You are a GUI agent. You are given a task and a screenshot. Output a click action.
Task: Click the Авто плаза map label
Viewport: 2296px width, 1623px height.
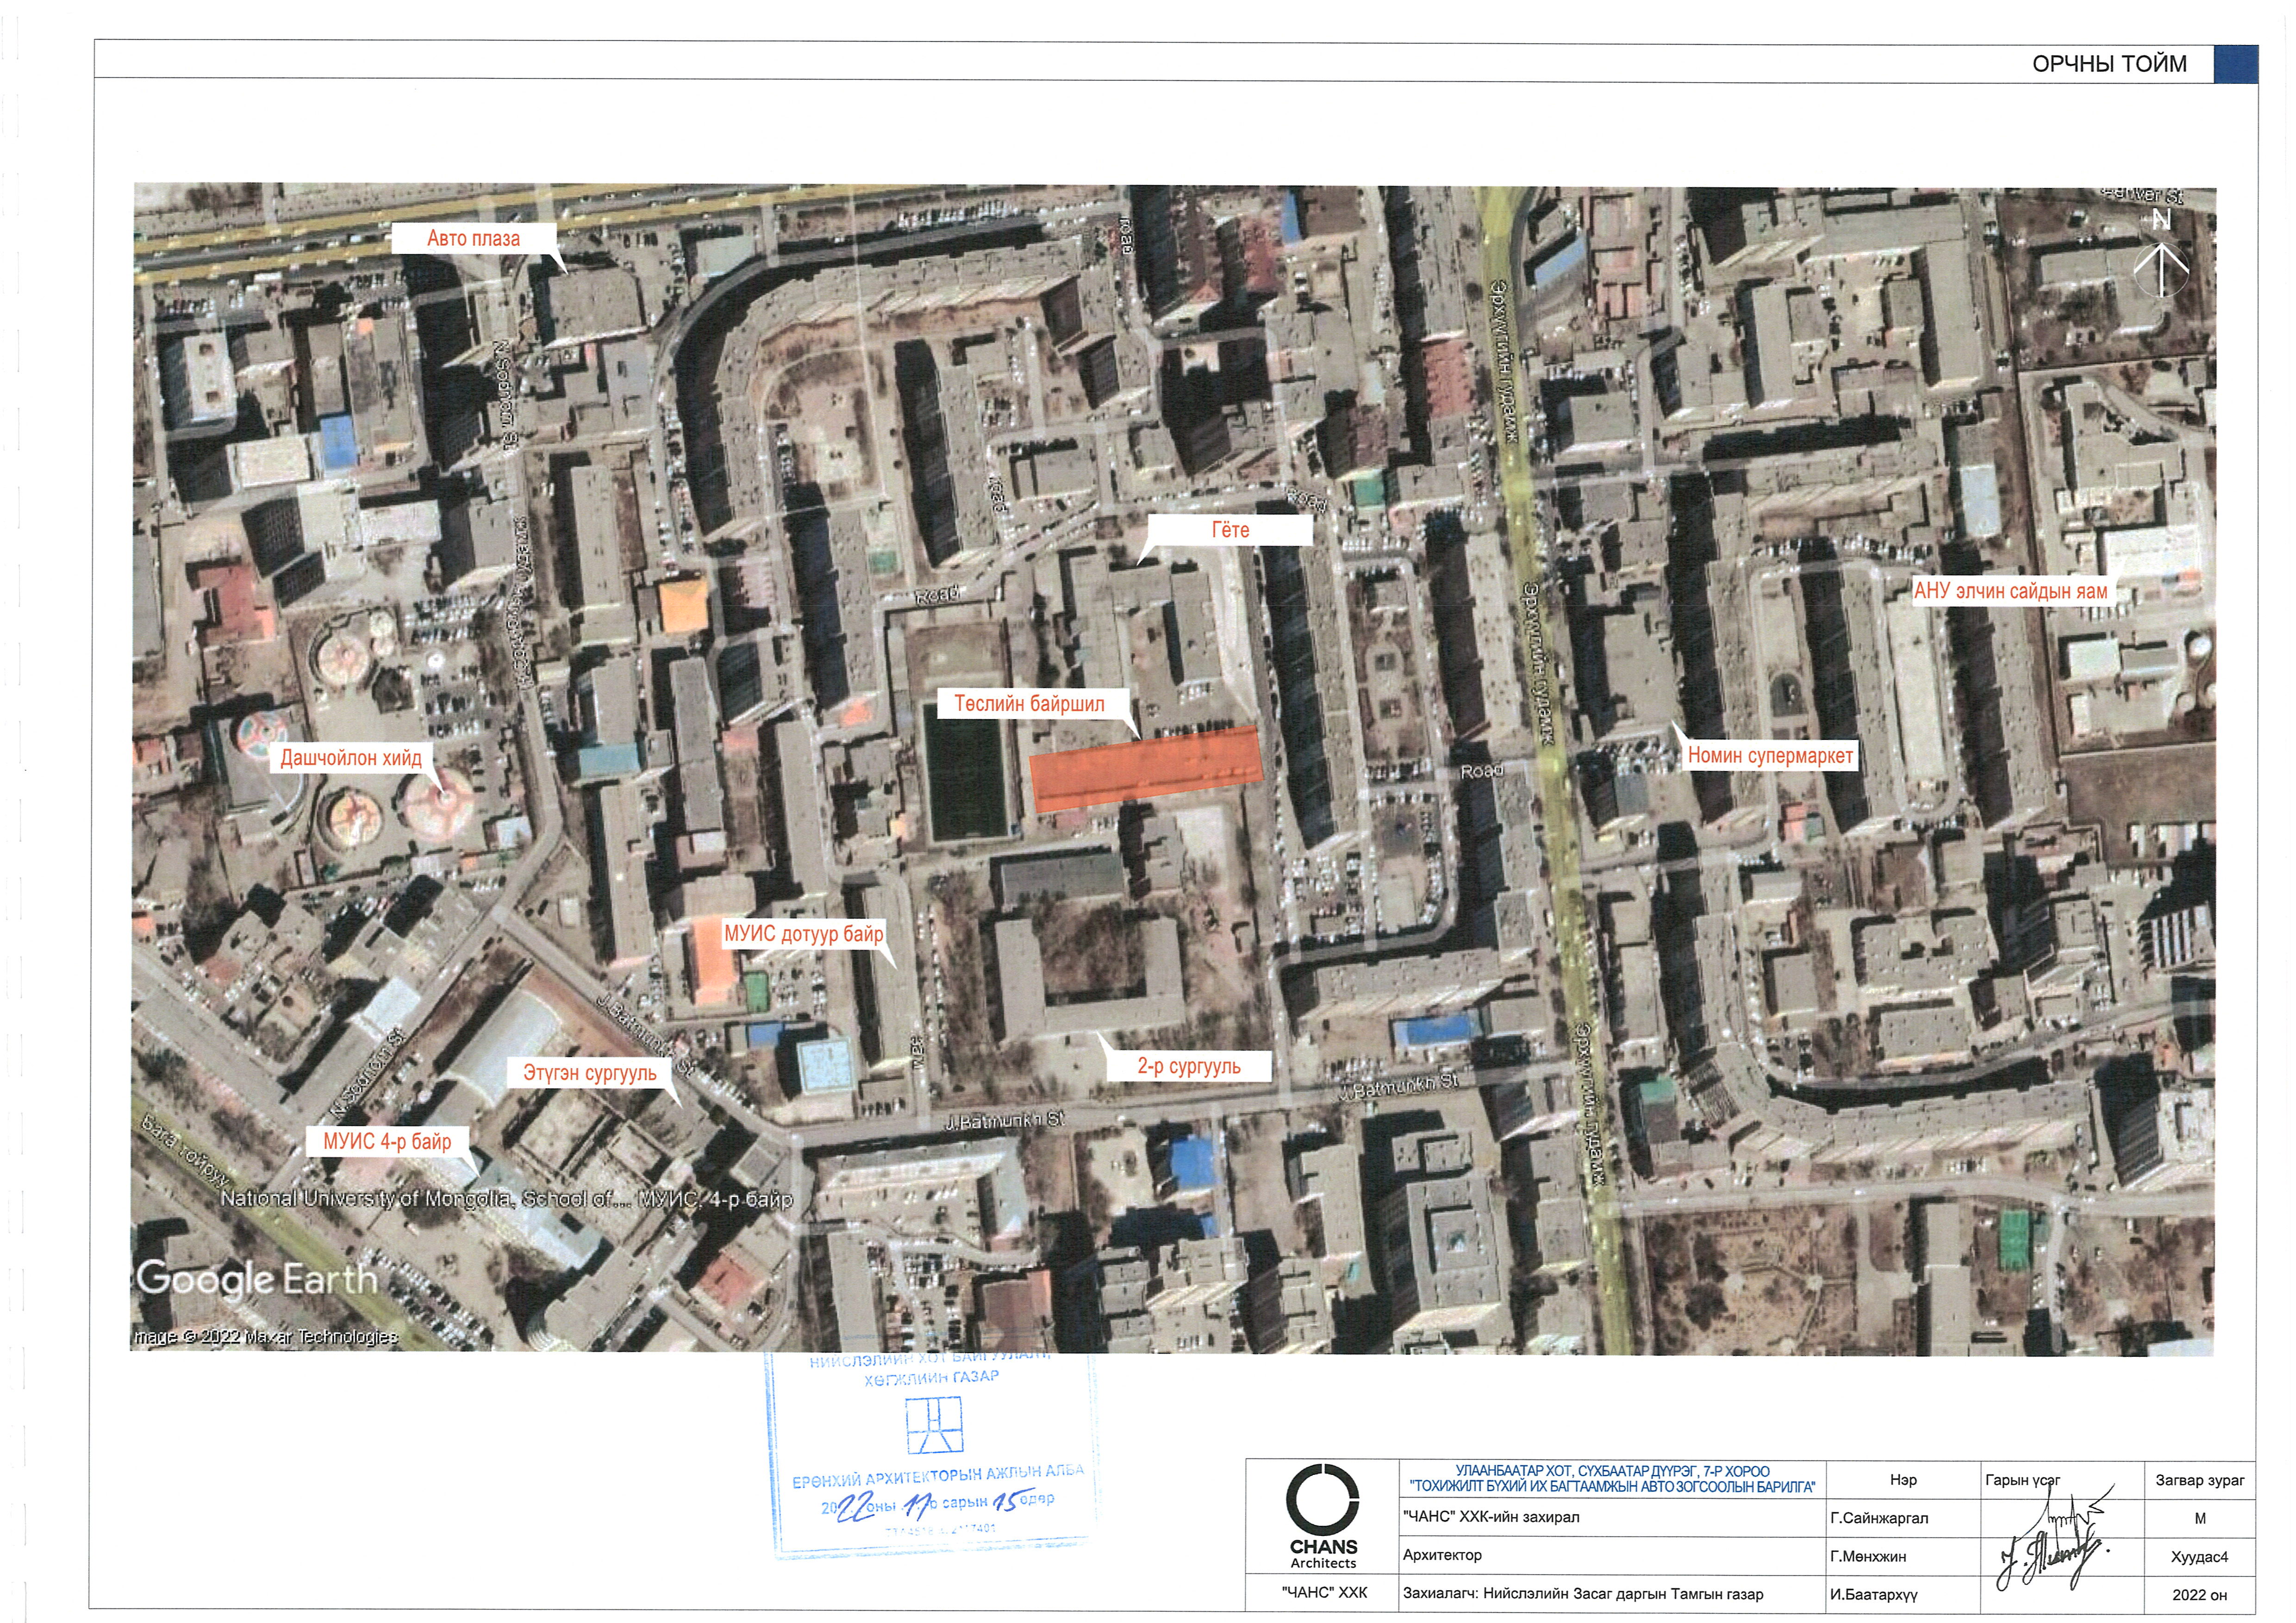(473, 238)
